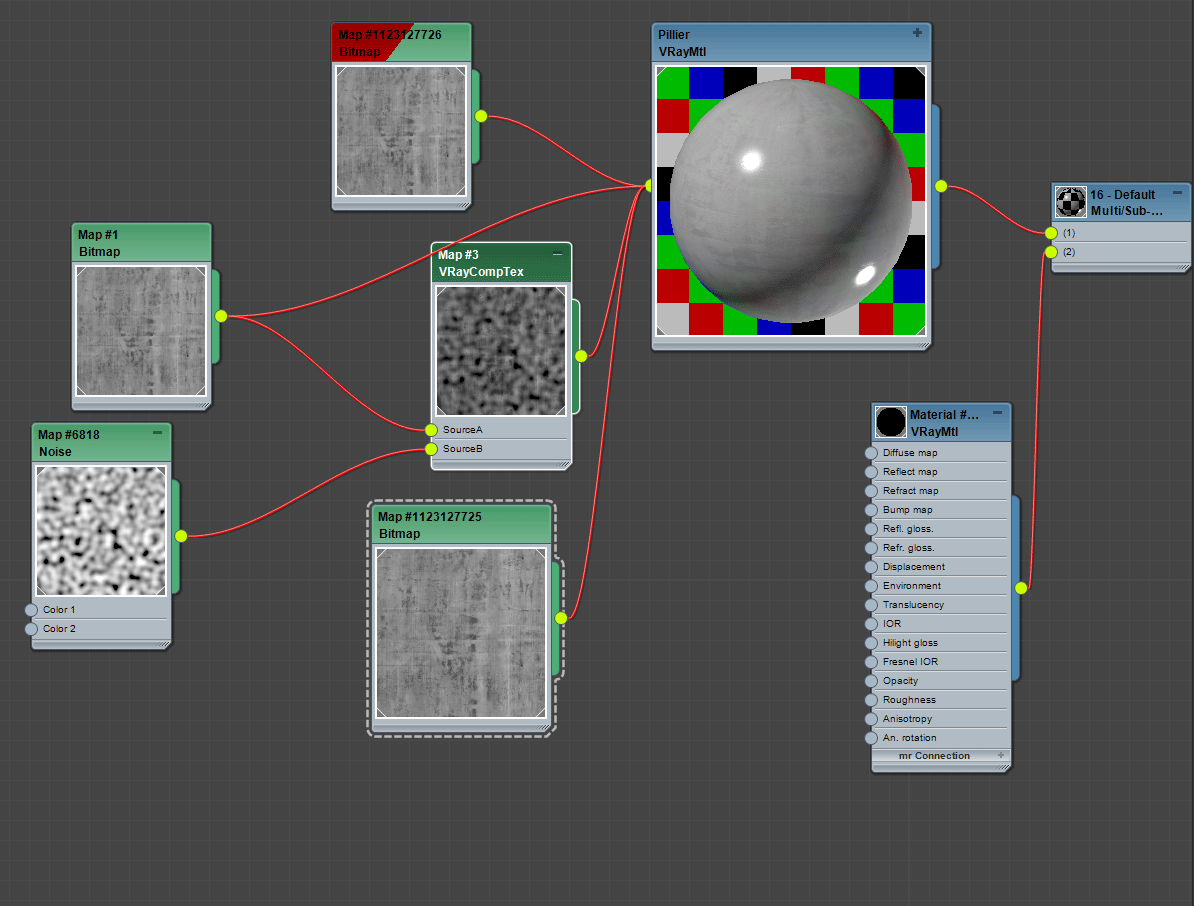Select the Map #3 VRayCompTex title bar
Screen dimensions: 1194x906
tap(501, 263)
